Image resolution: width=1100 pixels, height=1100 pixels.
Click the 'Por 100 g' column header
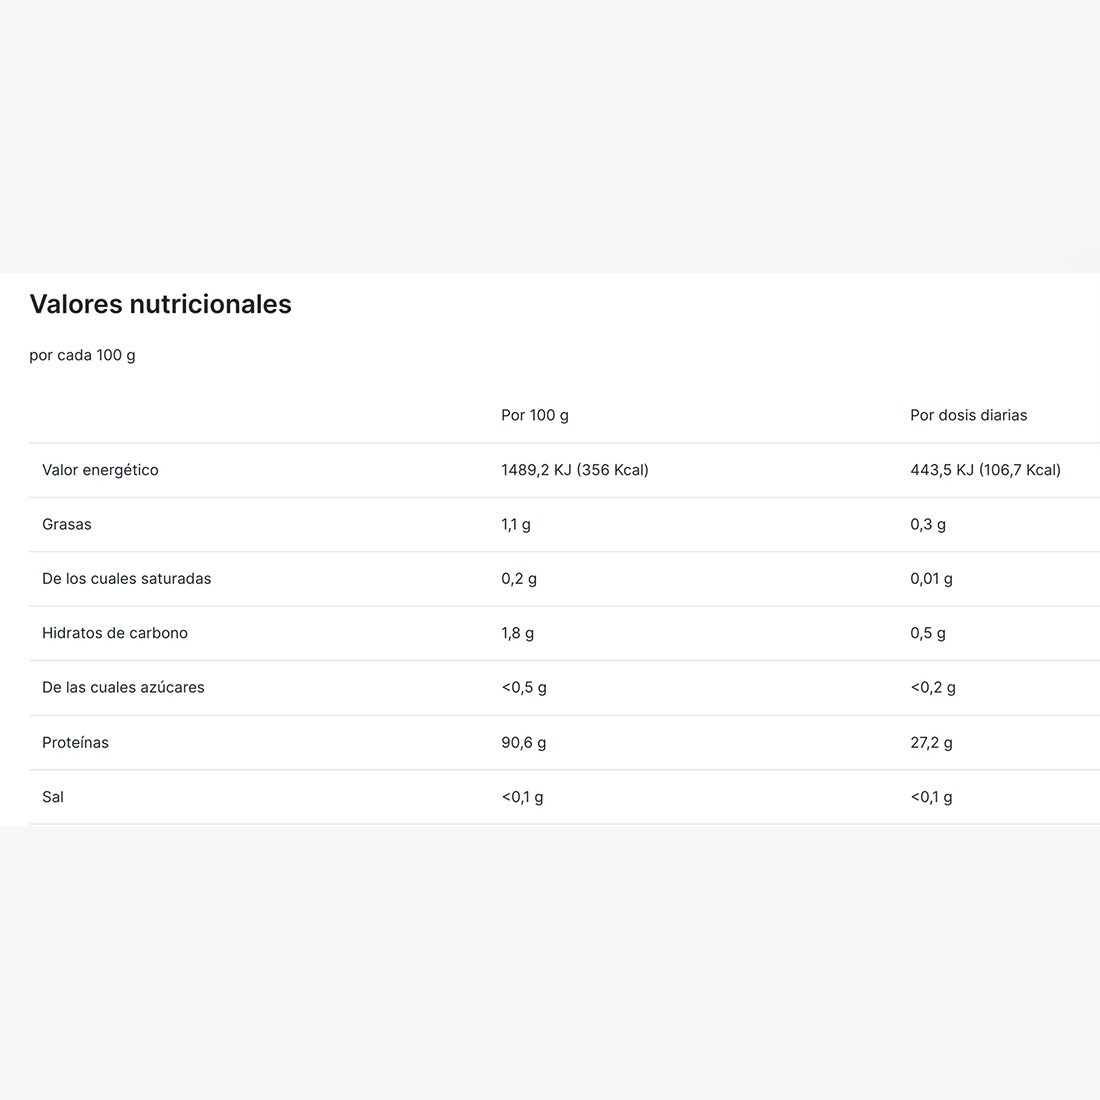pos(535,415)
